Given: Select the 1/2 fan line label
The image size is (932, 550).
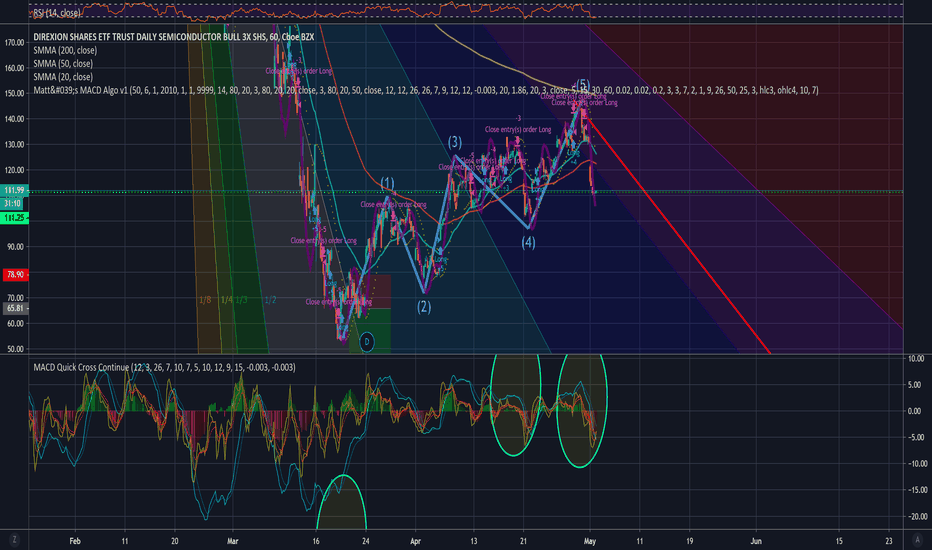Looking at the screenshot, I should [x=270, y=300].
